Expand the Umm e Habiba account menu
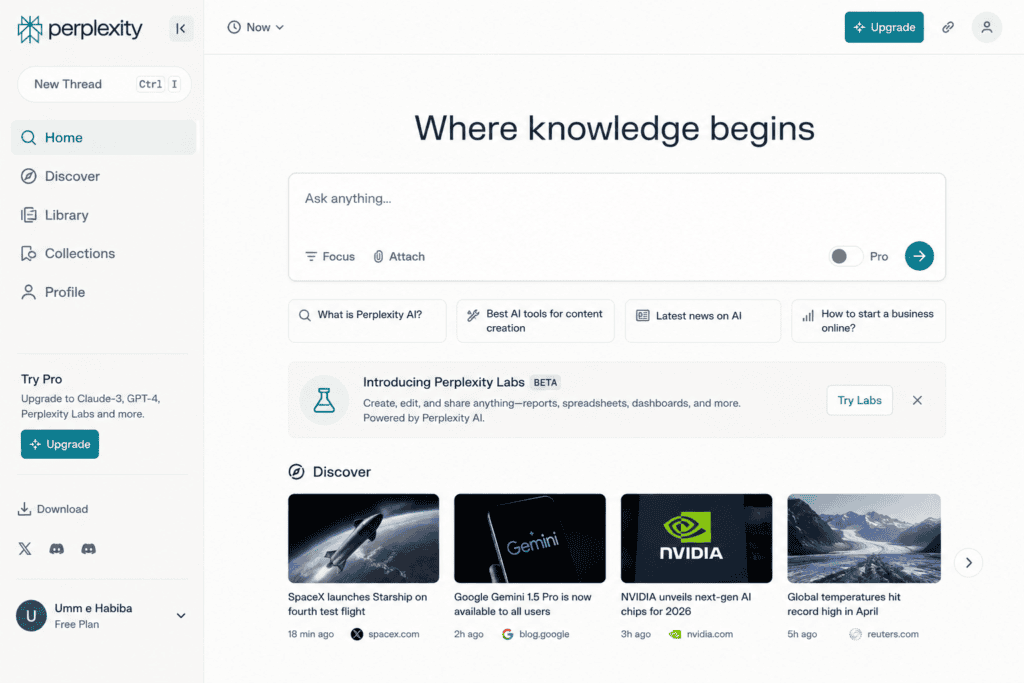This screenshot has width=1024, height=683. [181, 616]
